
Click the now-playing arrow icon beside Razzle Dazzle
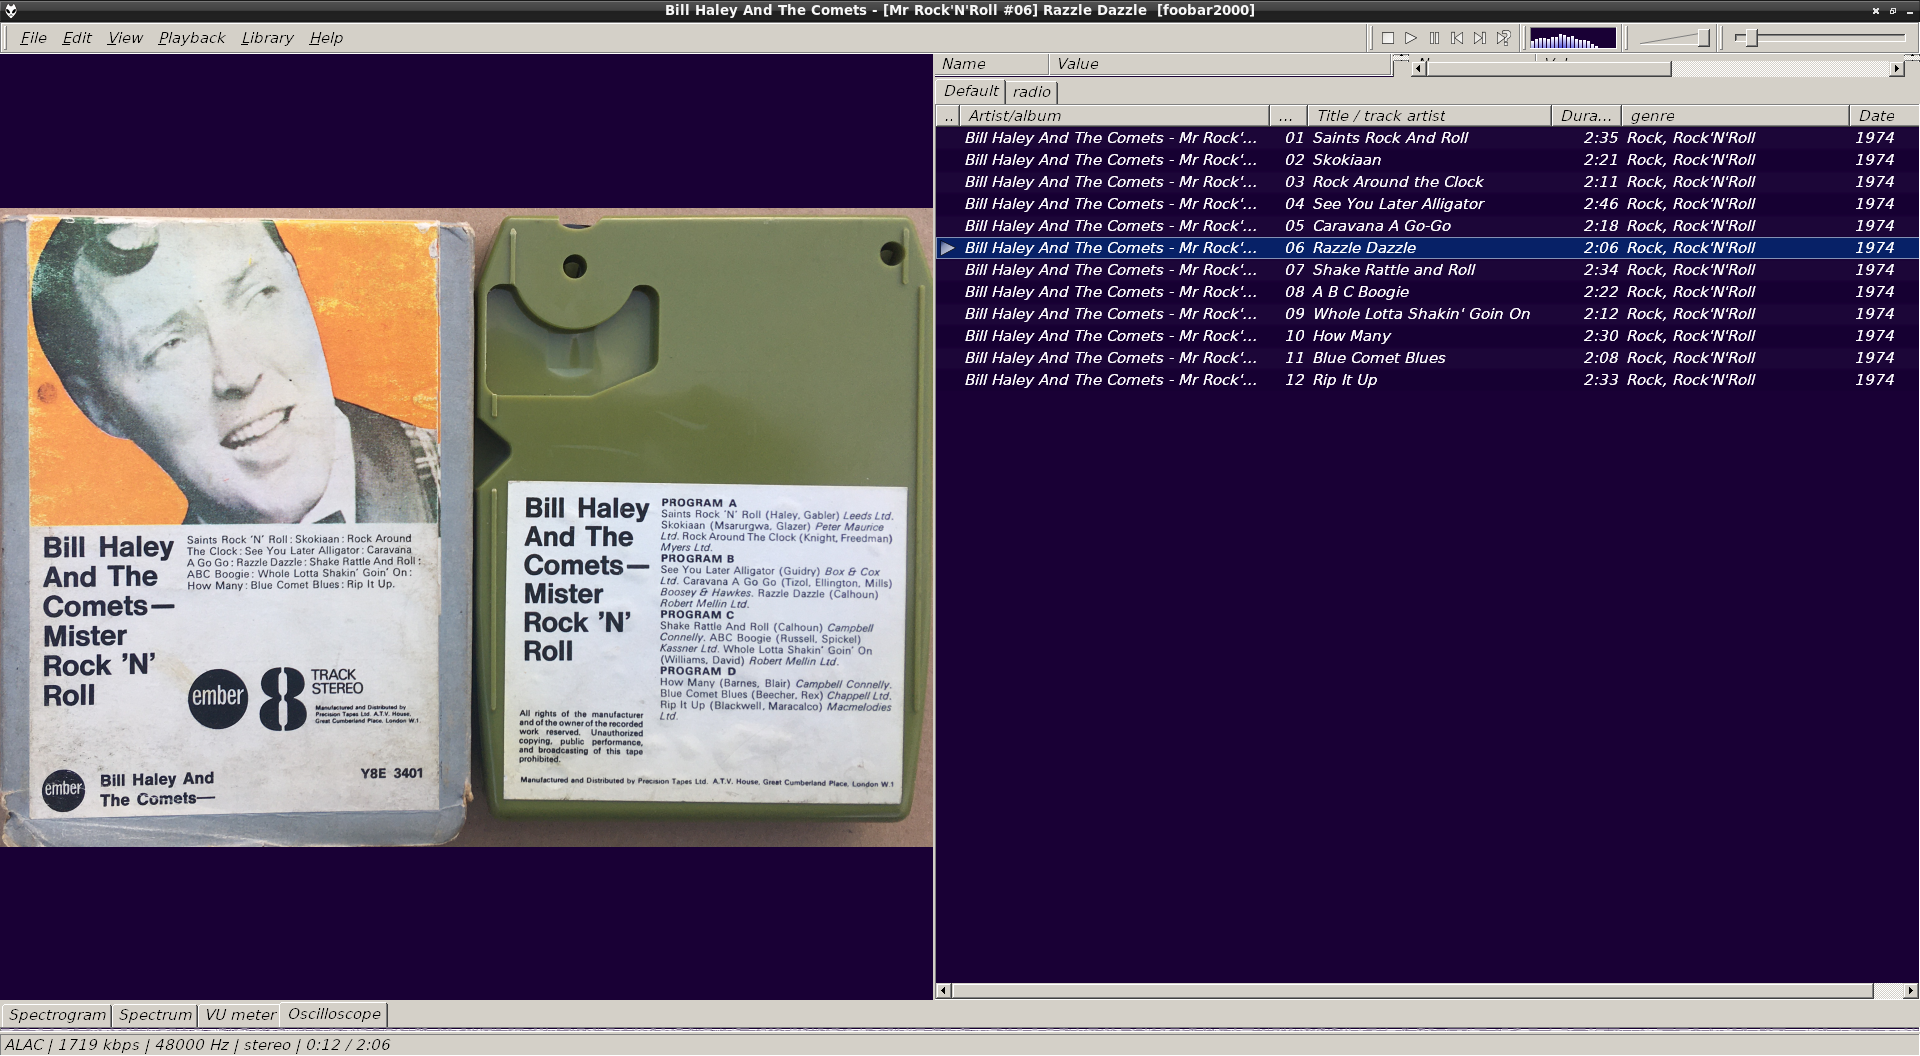click(948, 248)
